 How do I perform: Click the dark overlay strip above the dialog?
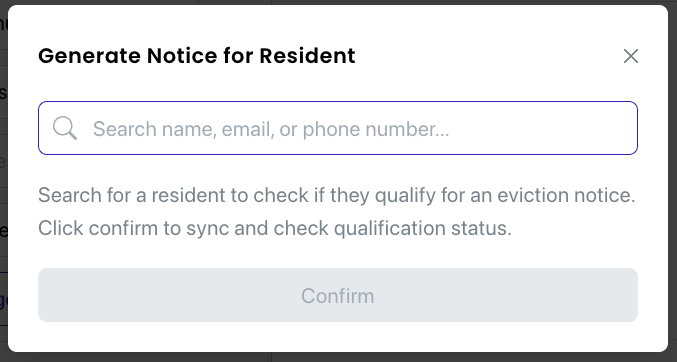point(338,2)
